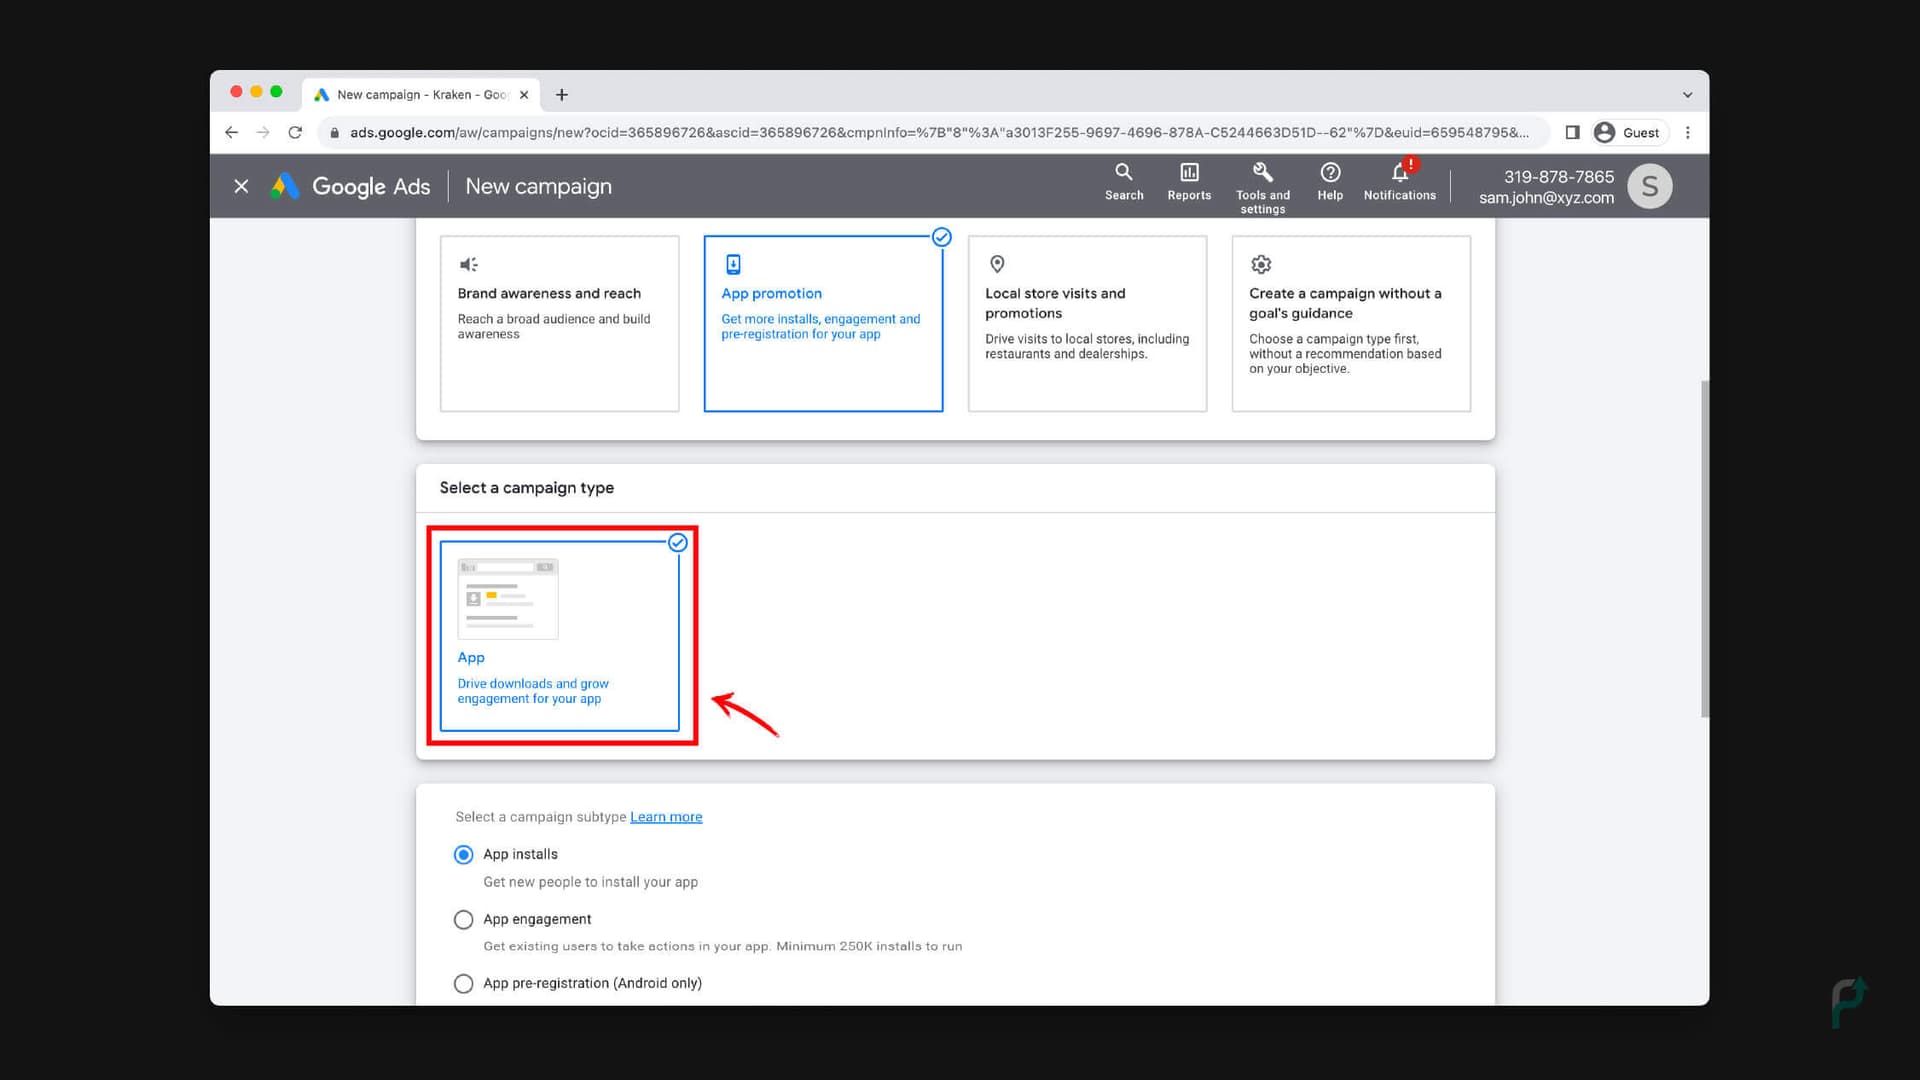Click the location pin icon on Local store card
The image size is (1920, 1080).
pyautogui.click(x=997, y=264)
